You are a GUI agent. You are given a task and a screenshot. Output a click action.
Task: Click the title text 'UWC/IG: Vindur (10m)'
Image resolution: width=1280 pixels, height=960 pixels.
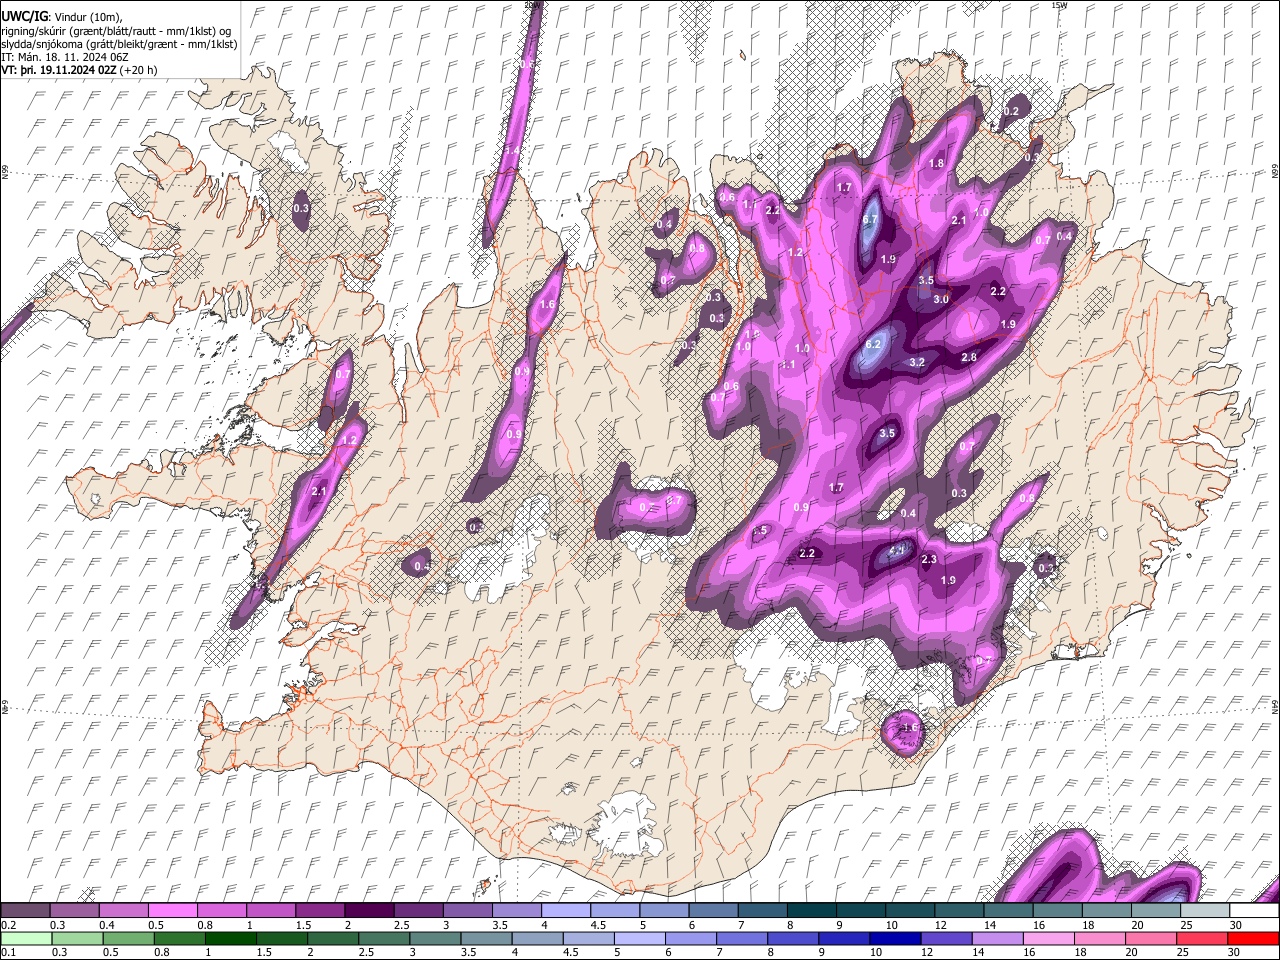click(x=62, y=17)
